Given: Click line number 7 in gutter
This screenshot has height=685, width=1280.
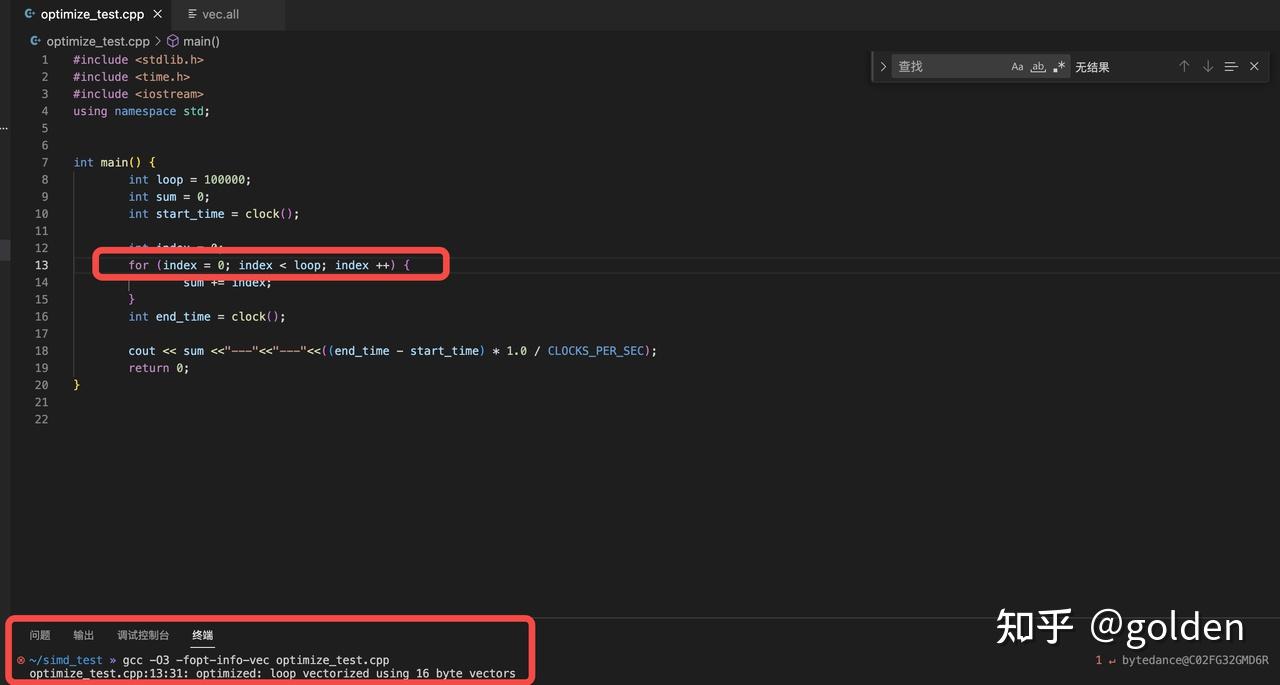Looking at the screenshot, I should [45, 162].
